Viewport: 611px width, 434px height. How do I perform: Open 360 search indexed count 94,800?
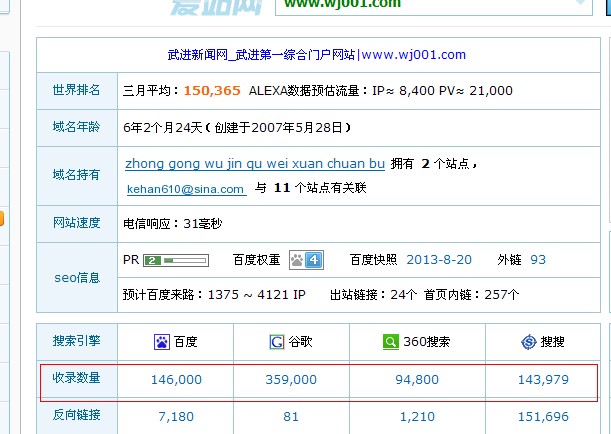[417, 379]
